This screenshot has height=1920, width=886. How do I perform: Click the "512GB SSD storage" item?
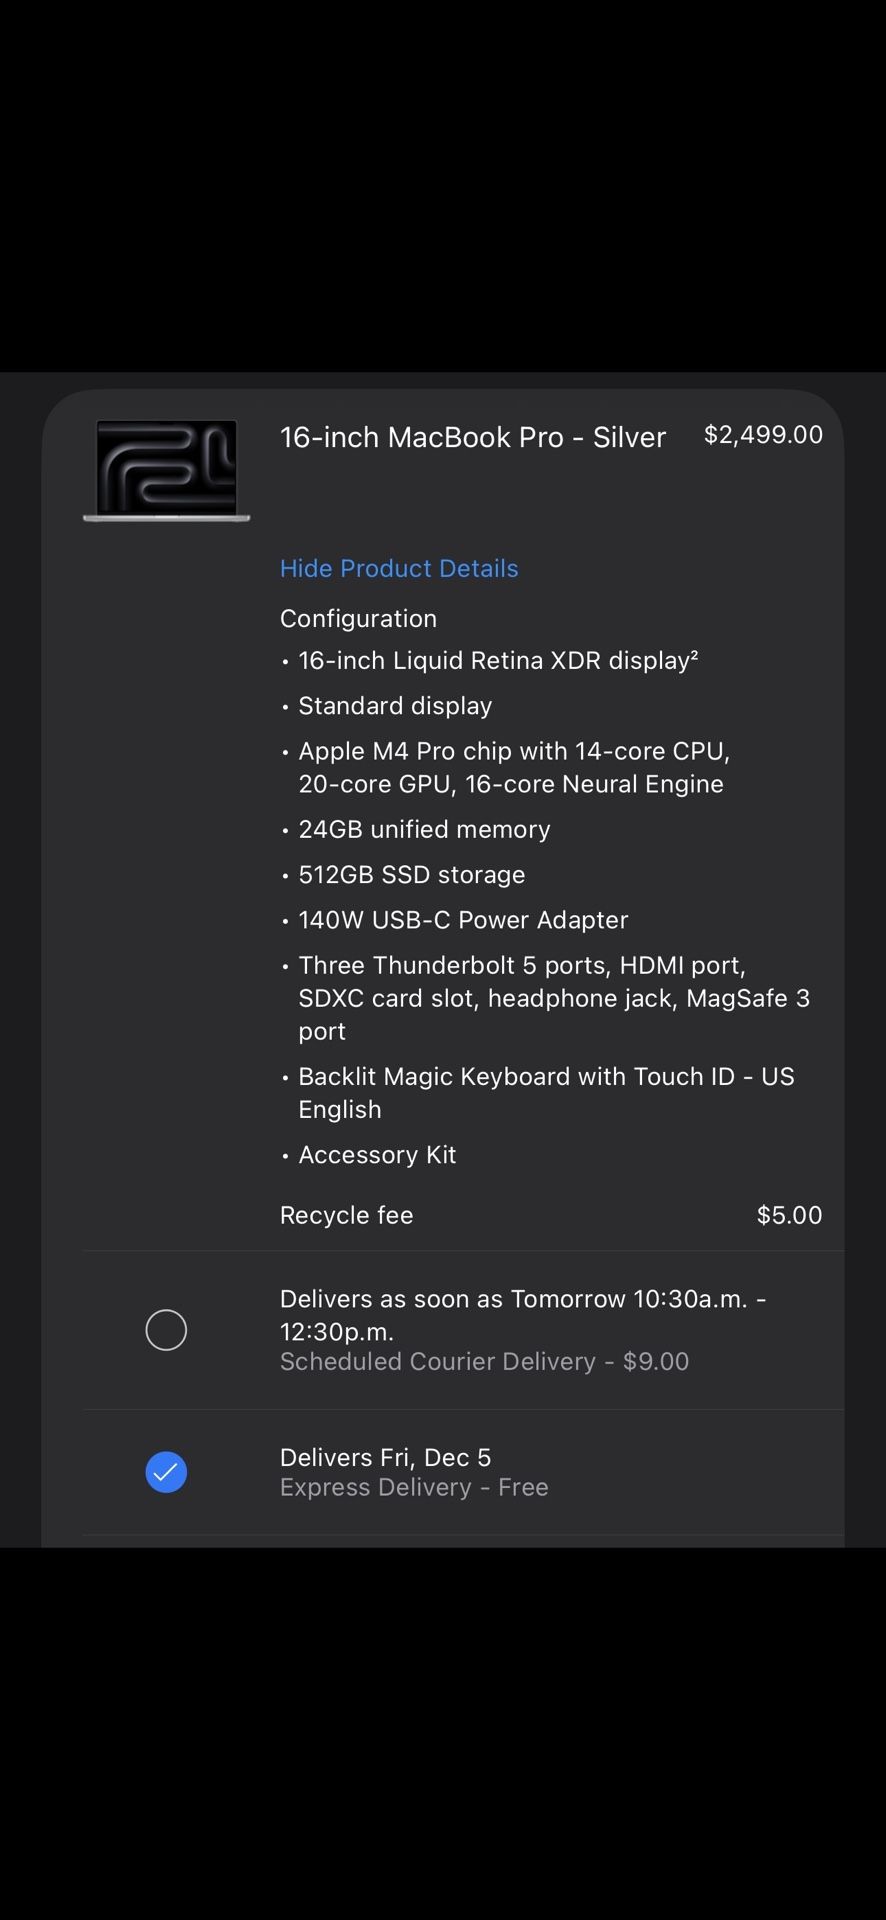[411, 875]
